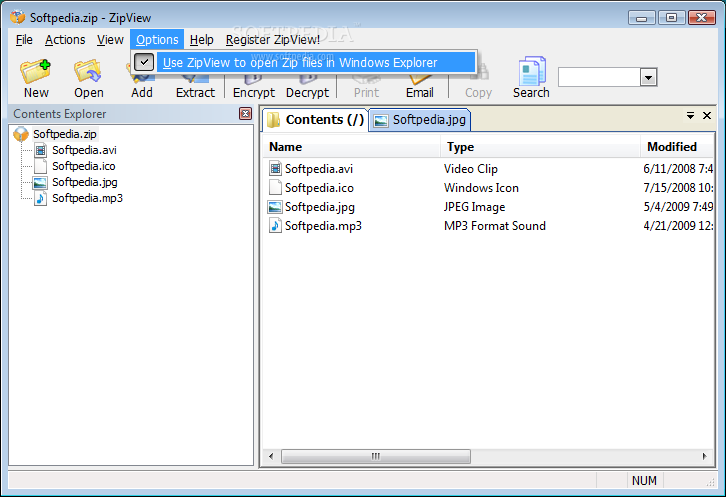Click the Extract toolbar button label
Image resolution: width=726 pixels, height=497 pixels.
[x=195, y=93]
